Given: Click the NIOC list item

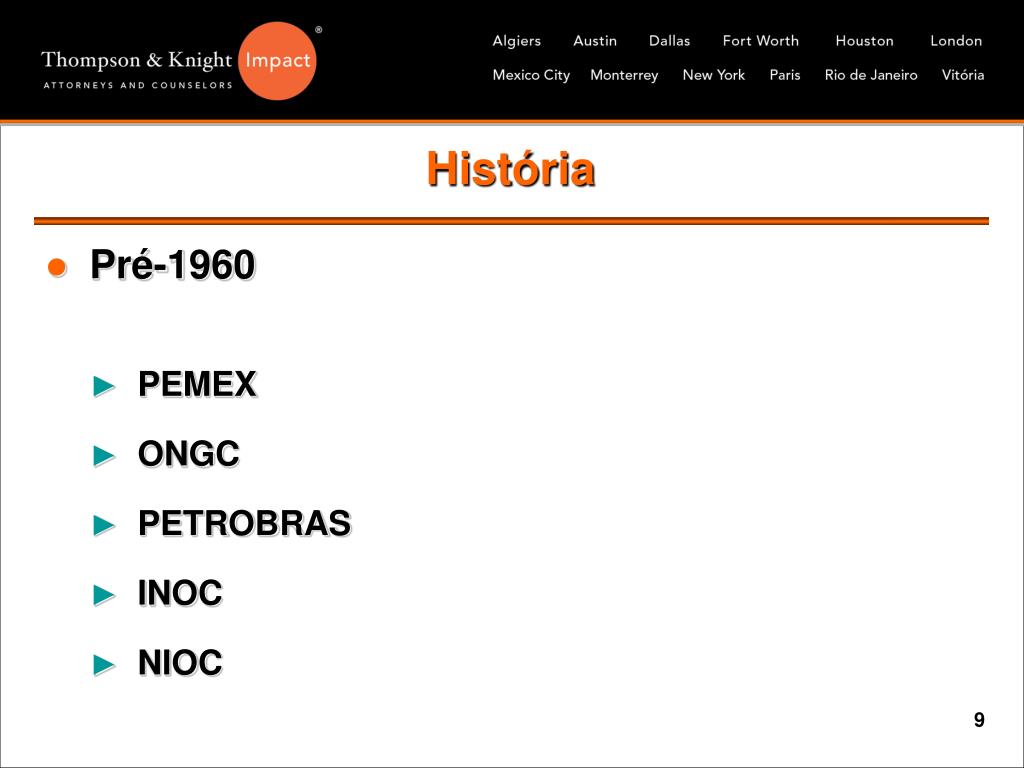Looking at the screenshot, I should [x=180, y=663].
